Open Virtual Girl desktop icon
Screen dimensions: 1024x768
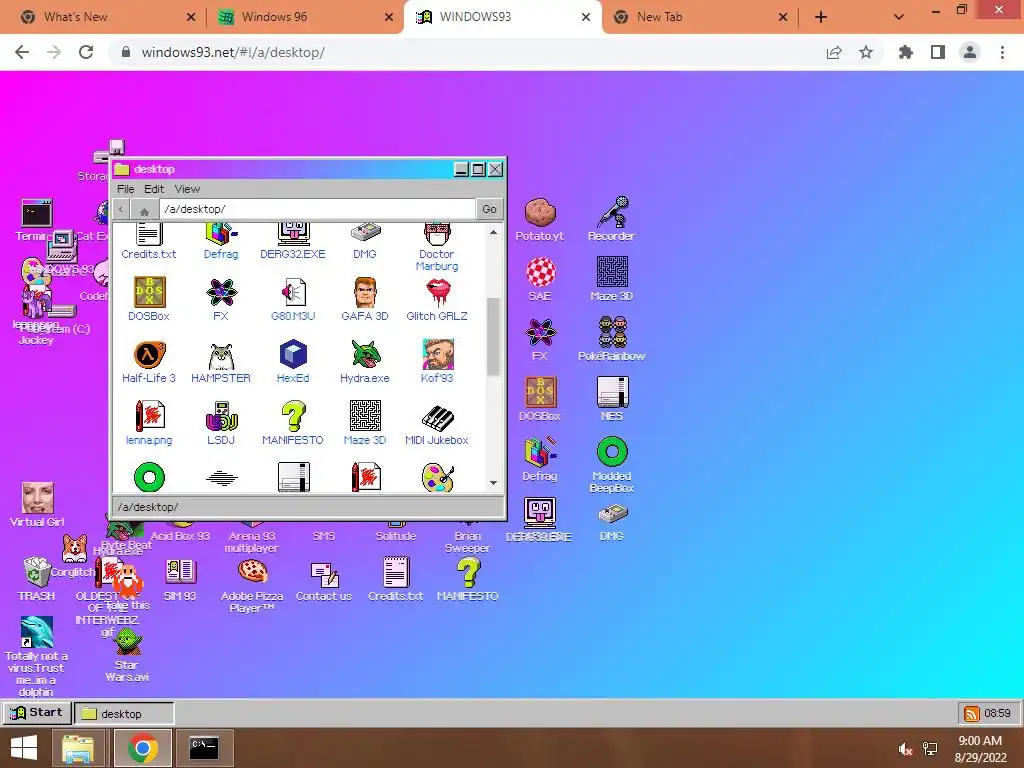37,505
